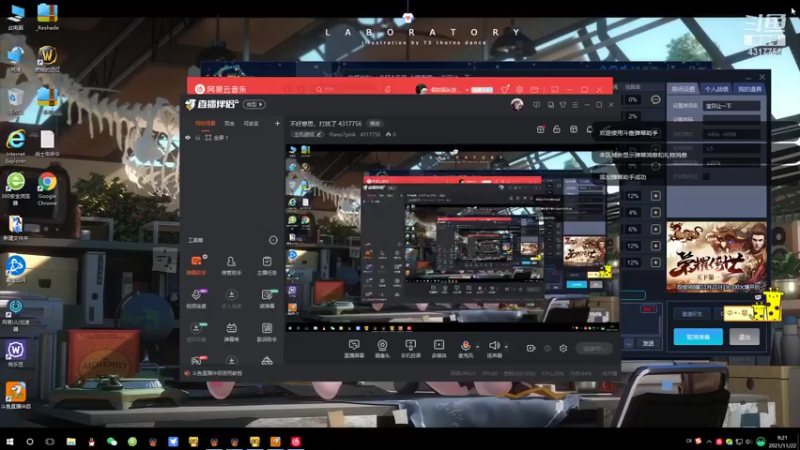Click the gift box icon above preview

pyautogui.click(x=540, y=130)
